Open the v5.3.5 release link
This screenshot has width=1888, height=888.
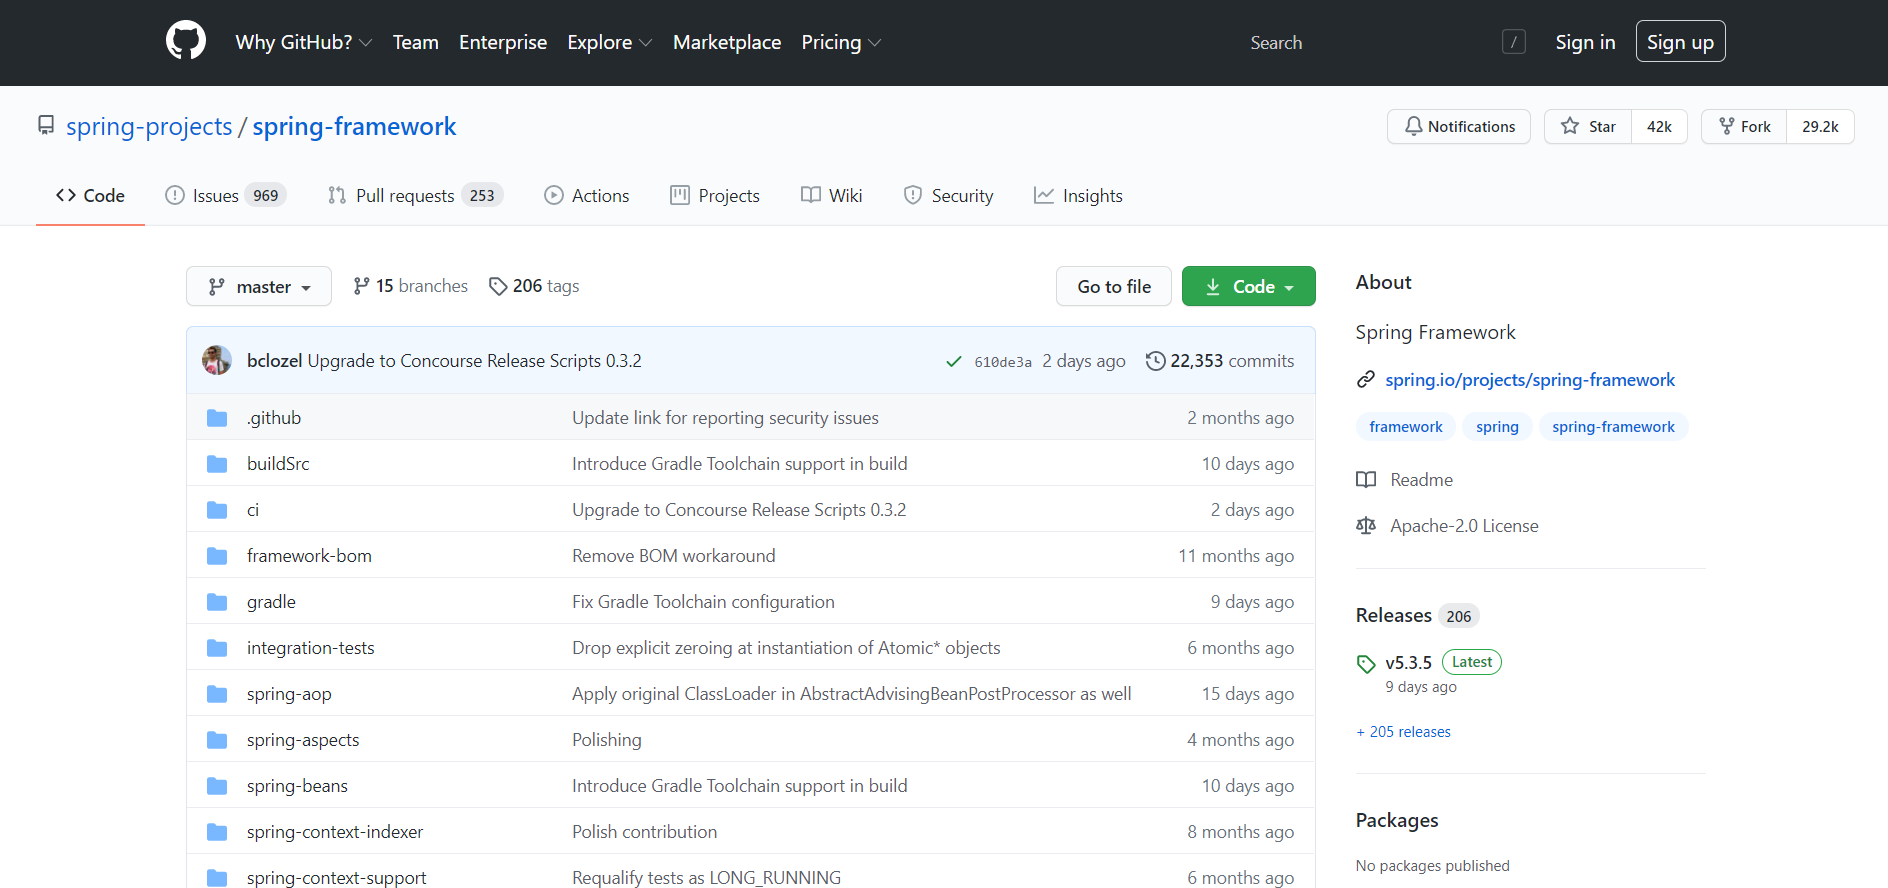[x=1408, y=663]
